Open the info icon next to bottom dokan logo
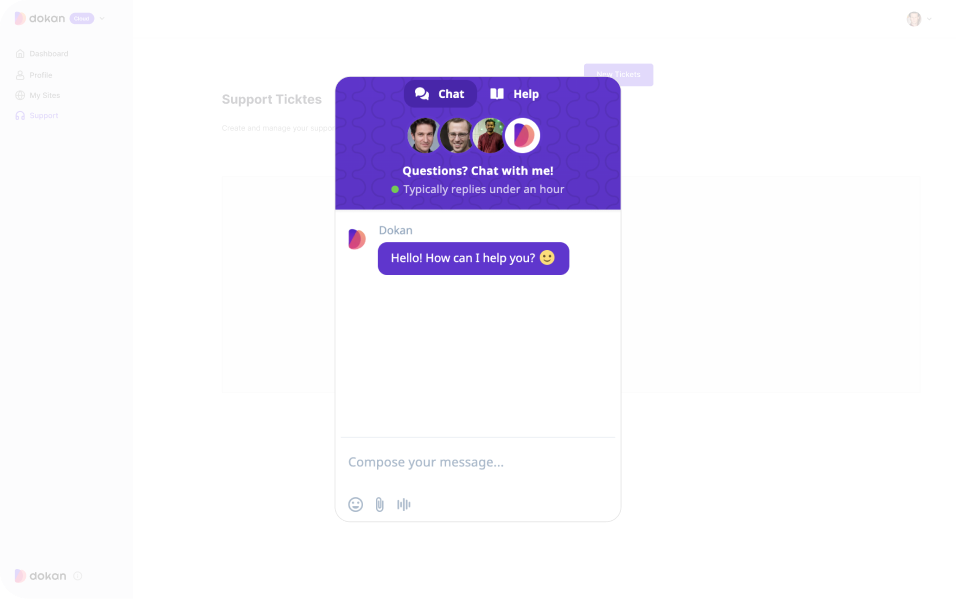 (78, 576)
